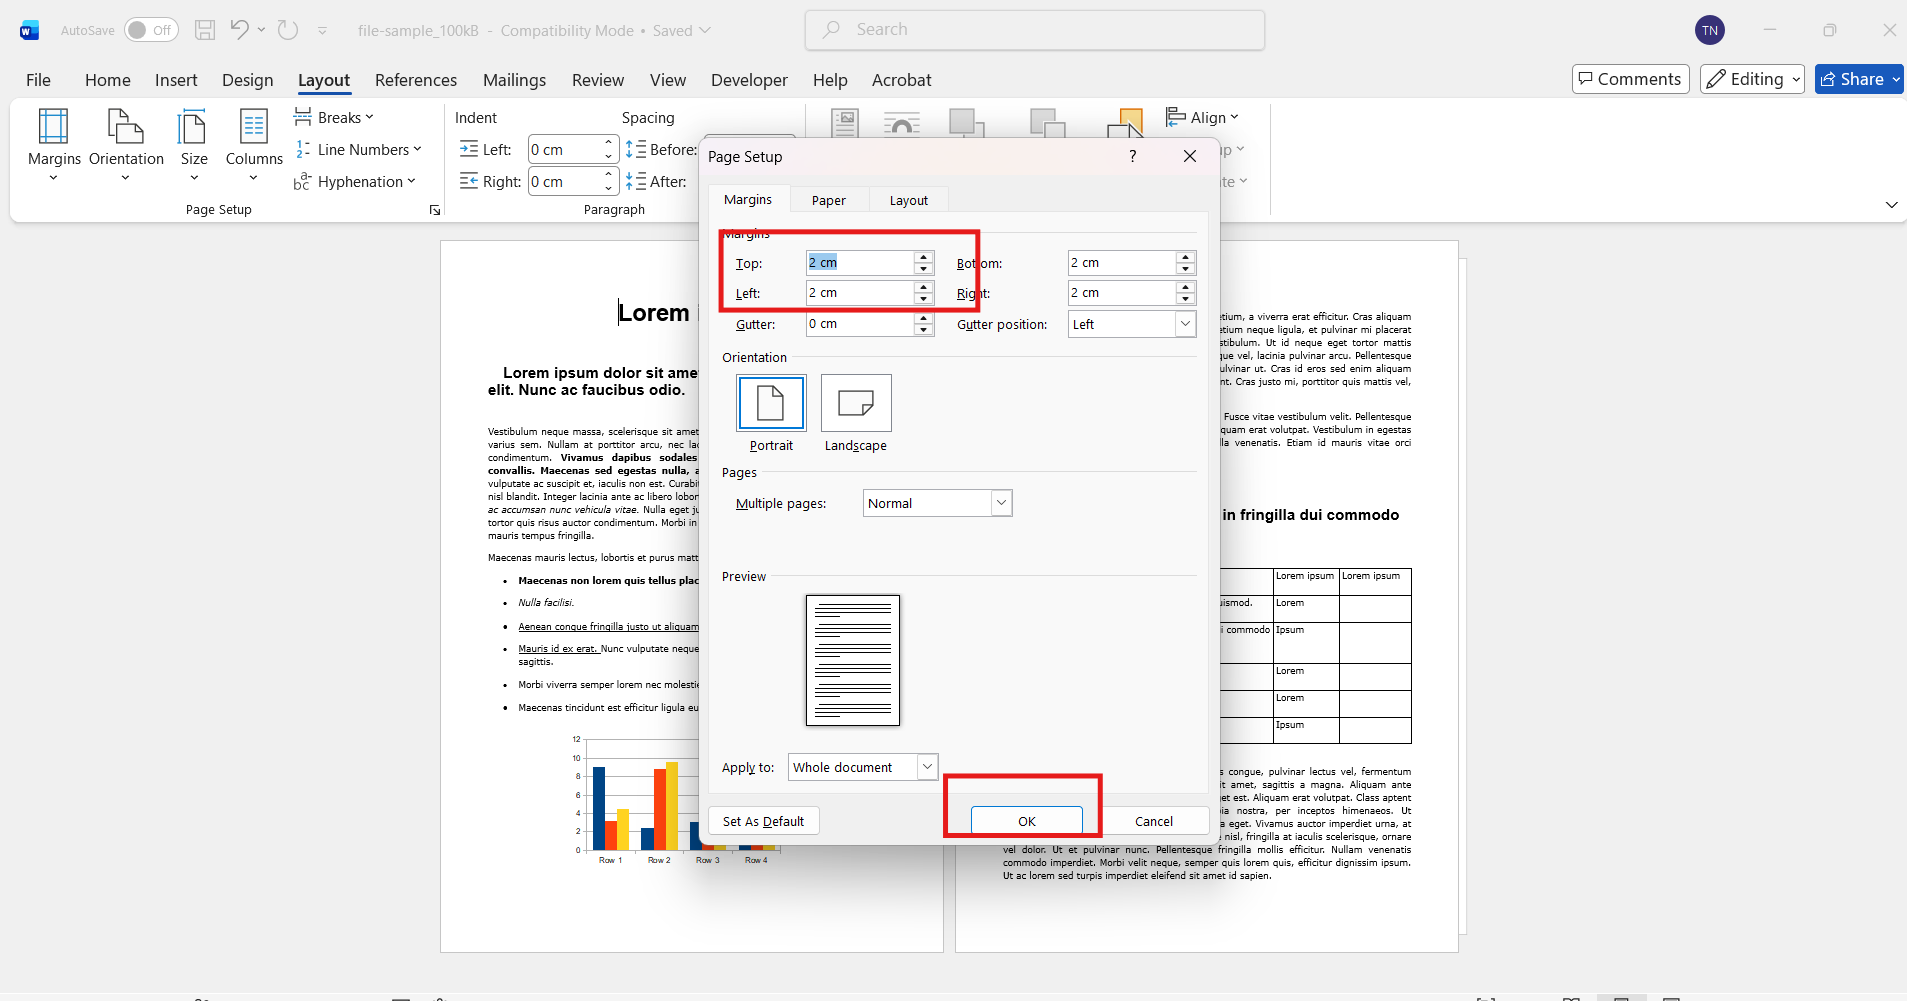
Task: Open the Gutter position dropdown
Action: point(1132,324)
